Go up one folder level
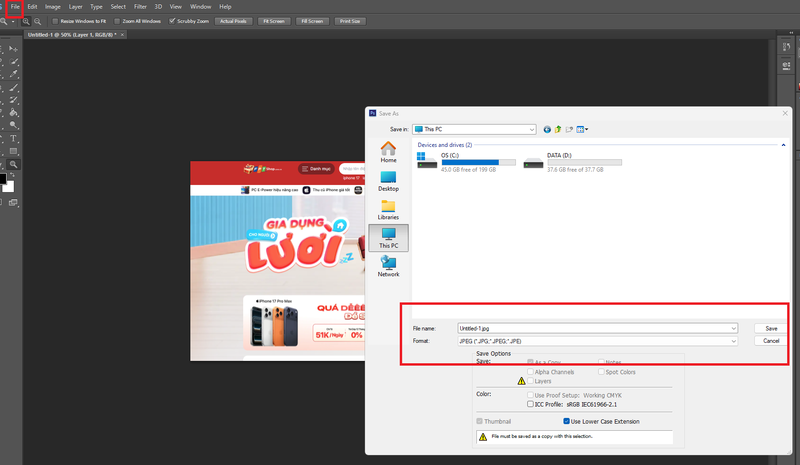Image resolution: width=800 pixels, height=465 pixels. coord(558,130)
